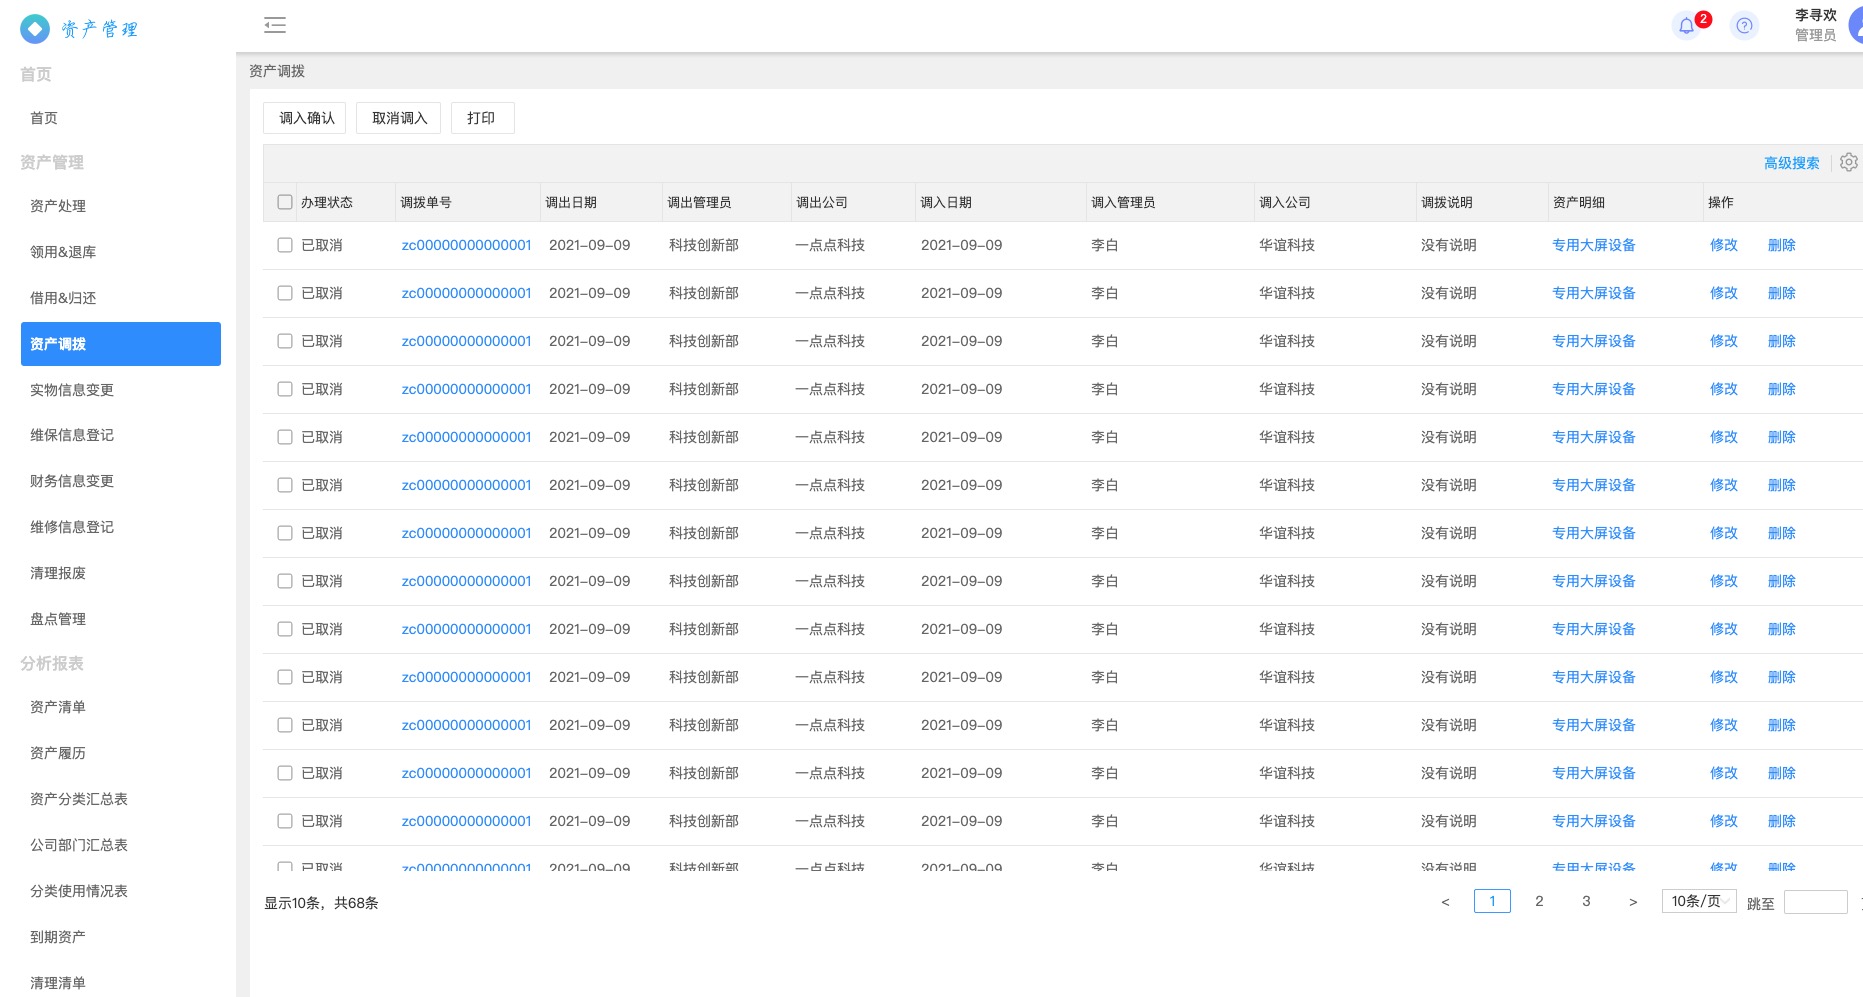
Task: Open 公司部门汇总表 in the sidebar
Action: click(x=79, y=845)
